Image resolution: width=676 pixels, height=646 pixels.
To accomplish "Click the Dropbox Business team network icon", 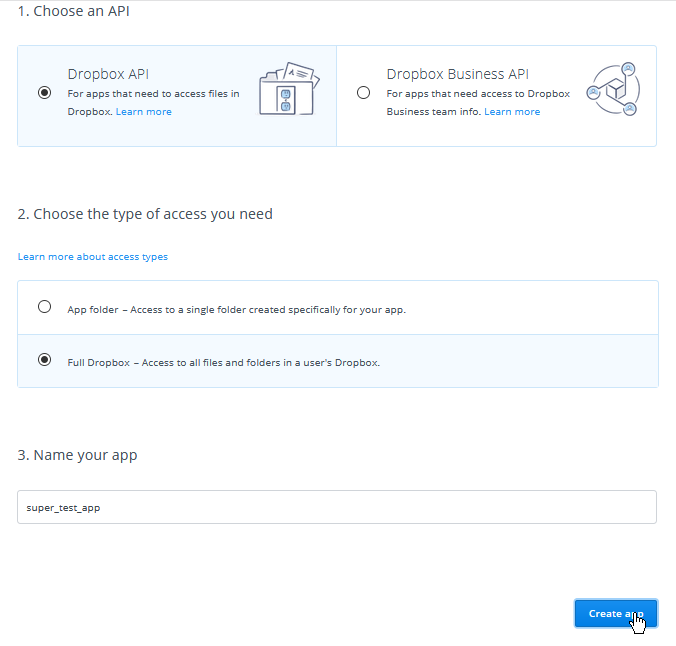I will point(613,89).
